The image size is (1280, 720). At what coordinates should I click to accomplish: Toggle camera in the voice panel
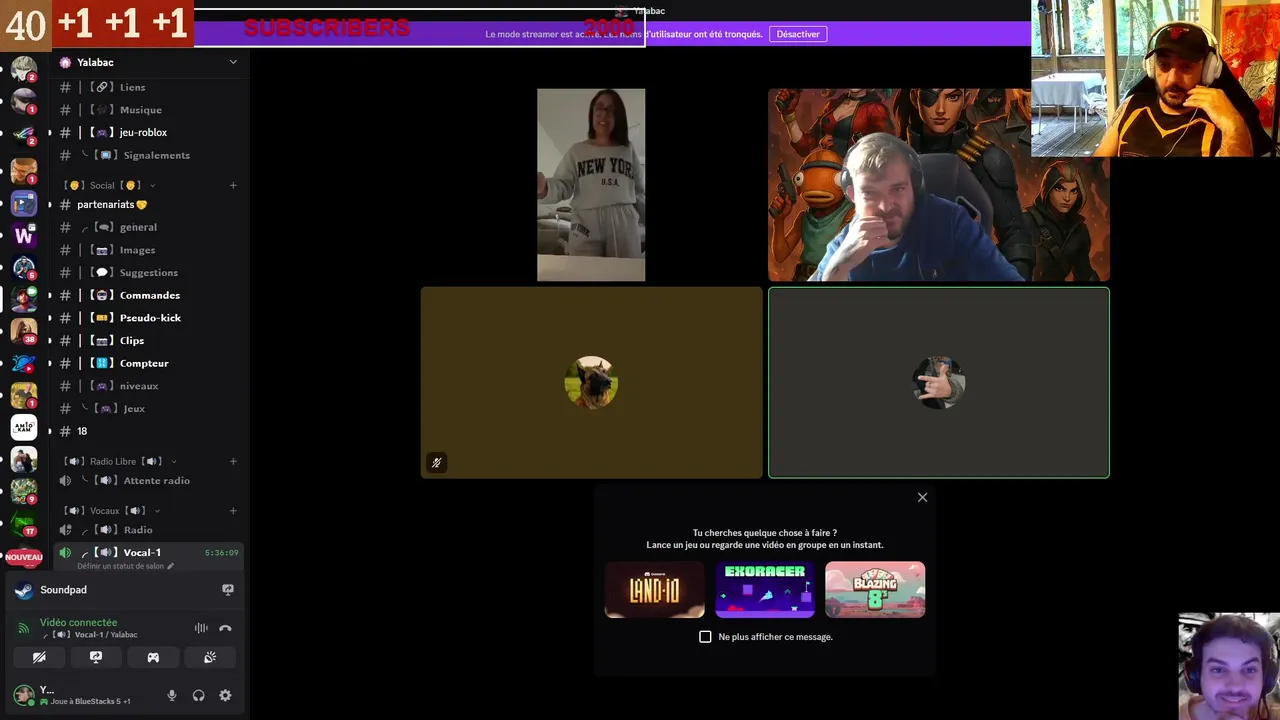(x=39, y=657)
